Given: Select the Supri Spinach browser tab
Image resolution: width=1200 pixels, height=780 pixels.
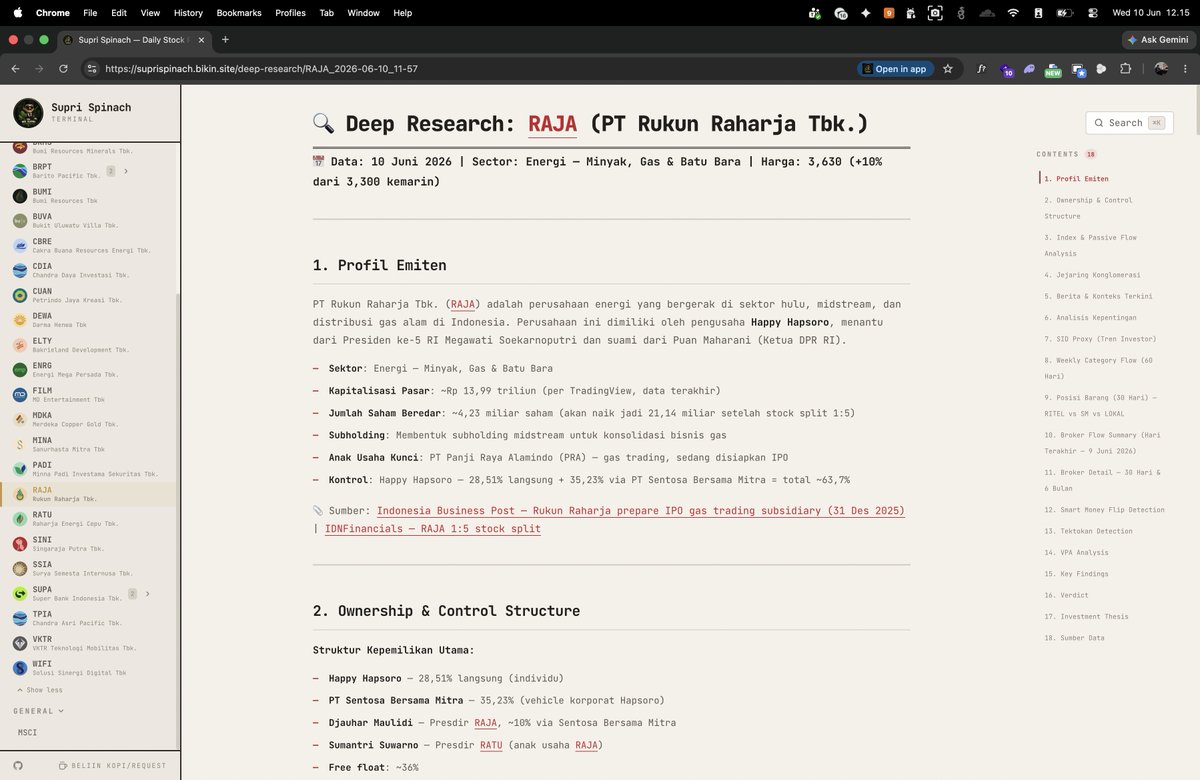Looking at the screenshot, I should 132,40.
